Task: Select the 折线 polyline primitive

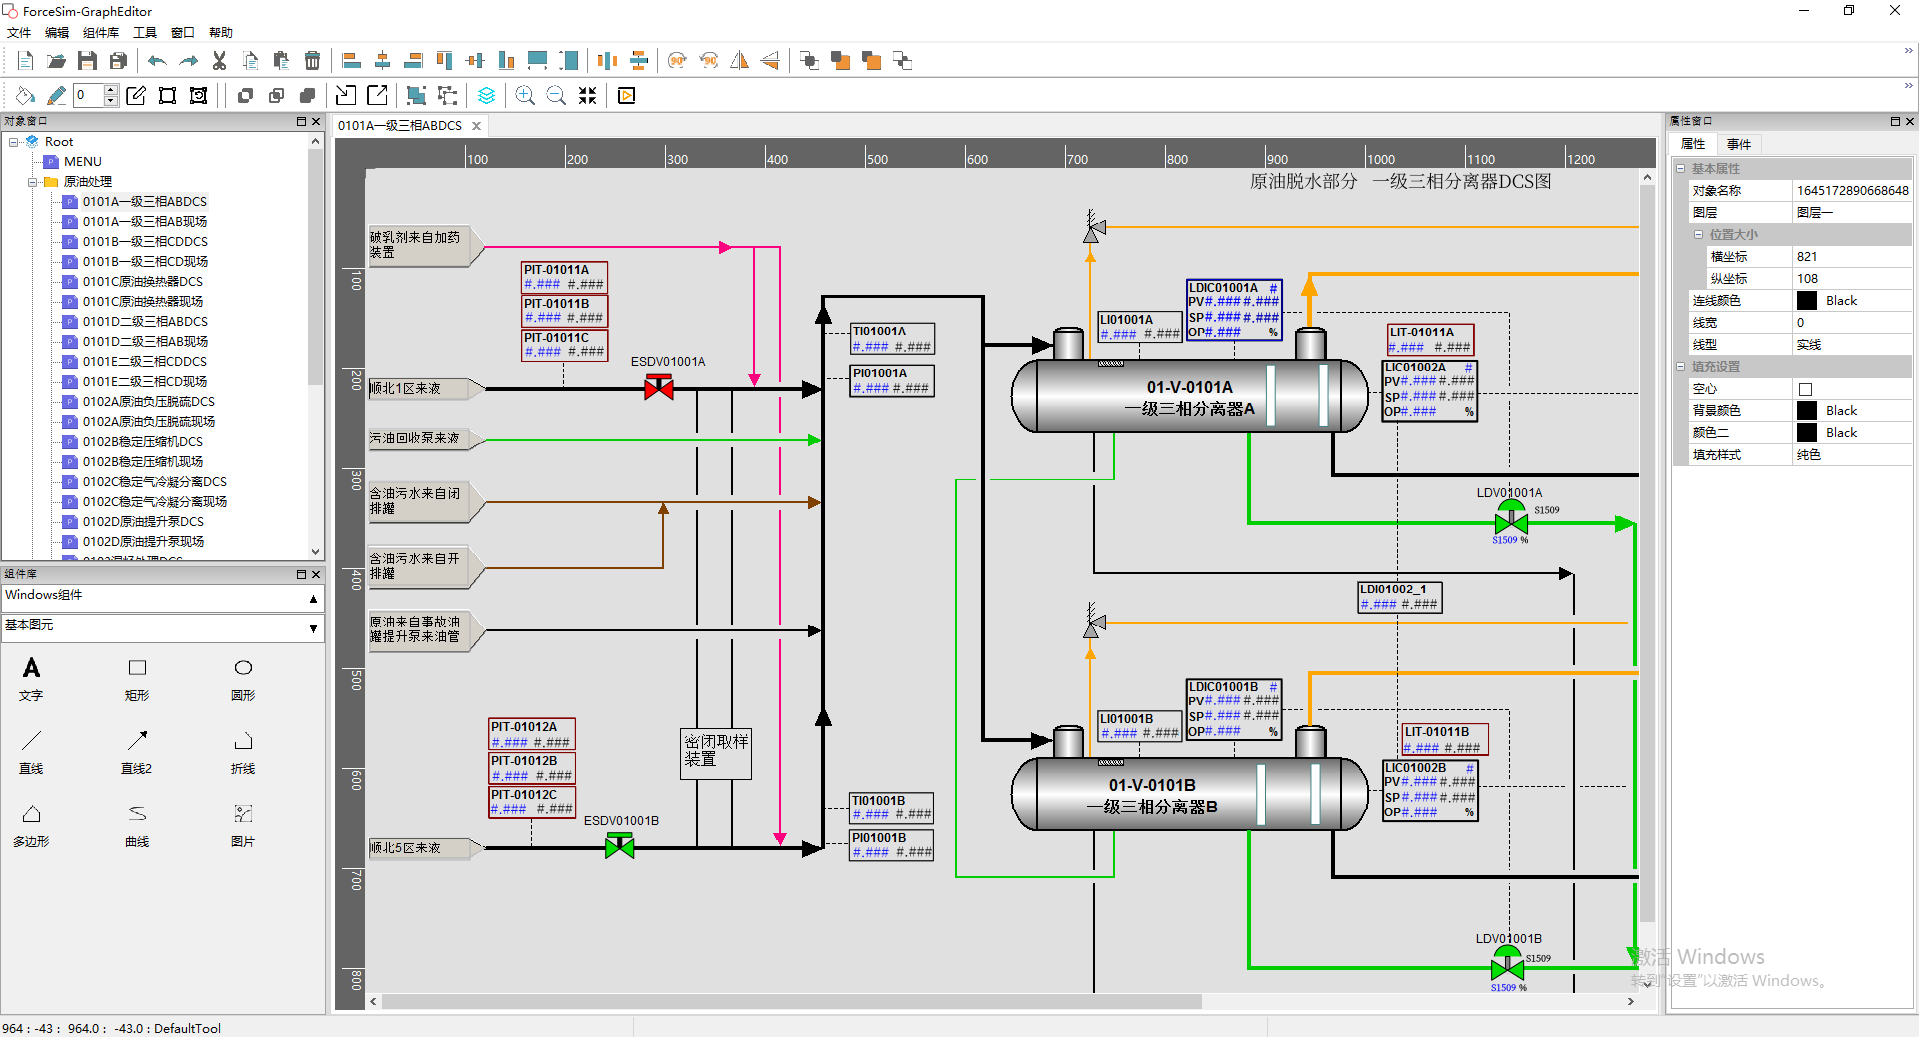Action: (243, 751)
